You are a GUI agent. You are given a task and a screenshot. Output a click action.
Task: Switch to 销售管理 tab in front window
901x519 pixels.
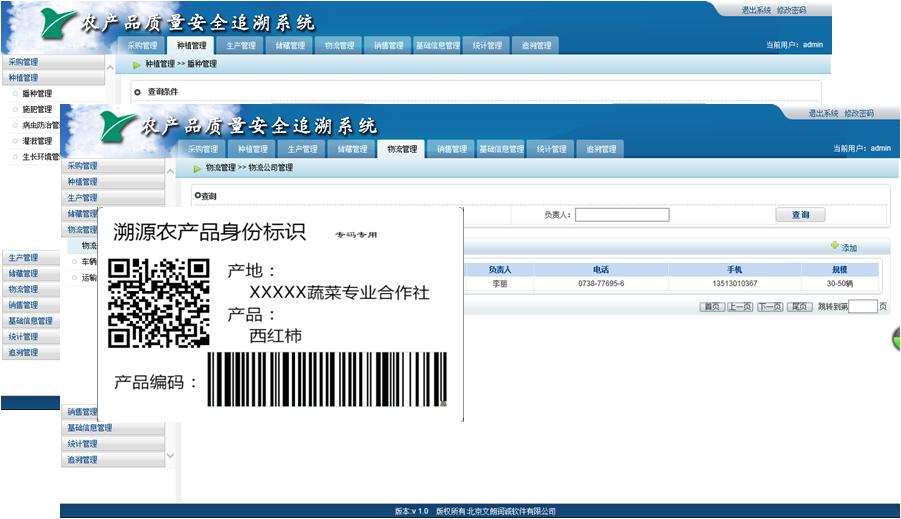click(452, 149)
